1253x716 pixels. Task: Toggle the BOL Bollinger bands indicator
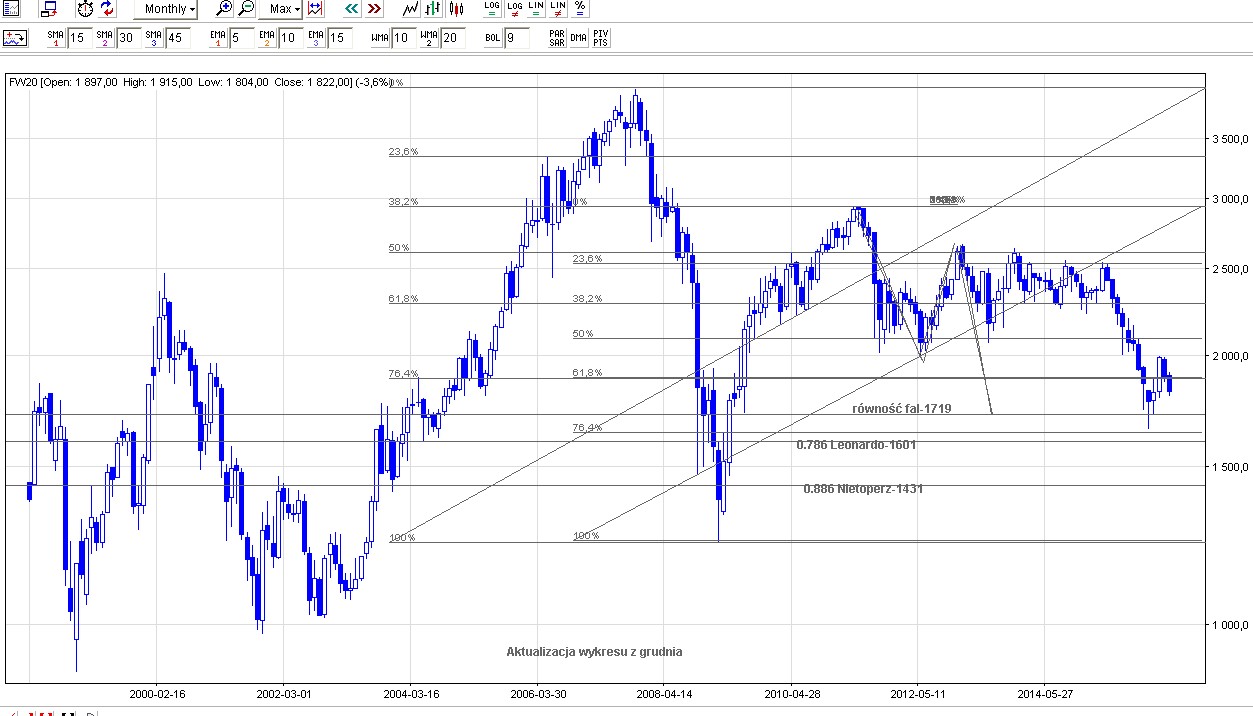[492, 38]
